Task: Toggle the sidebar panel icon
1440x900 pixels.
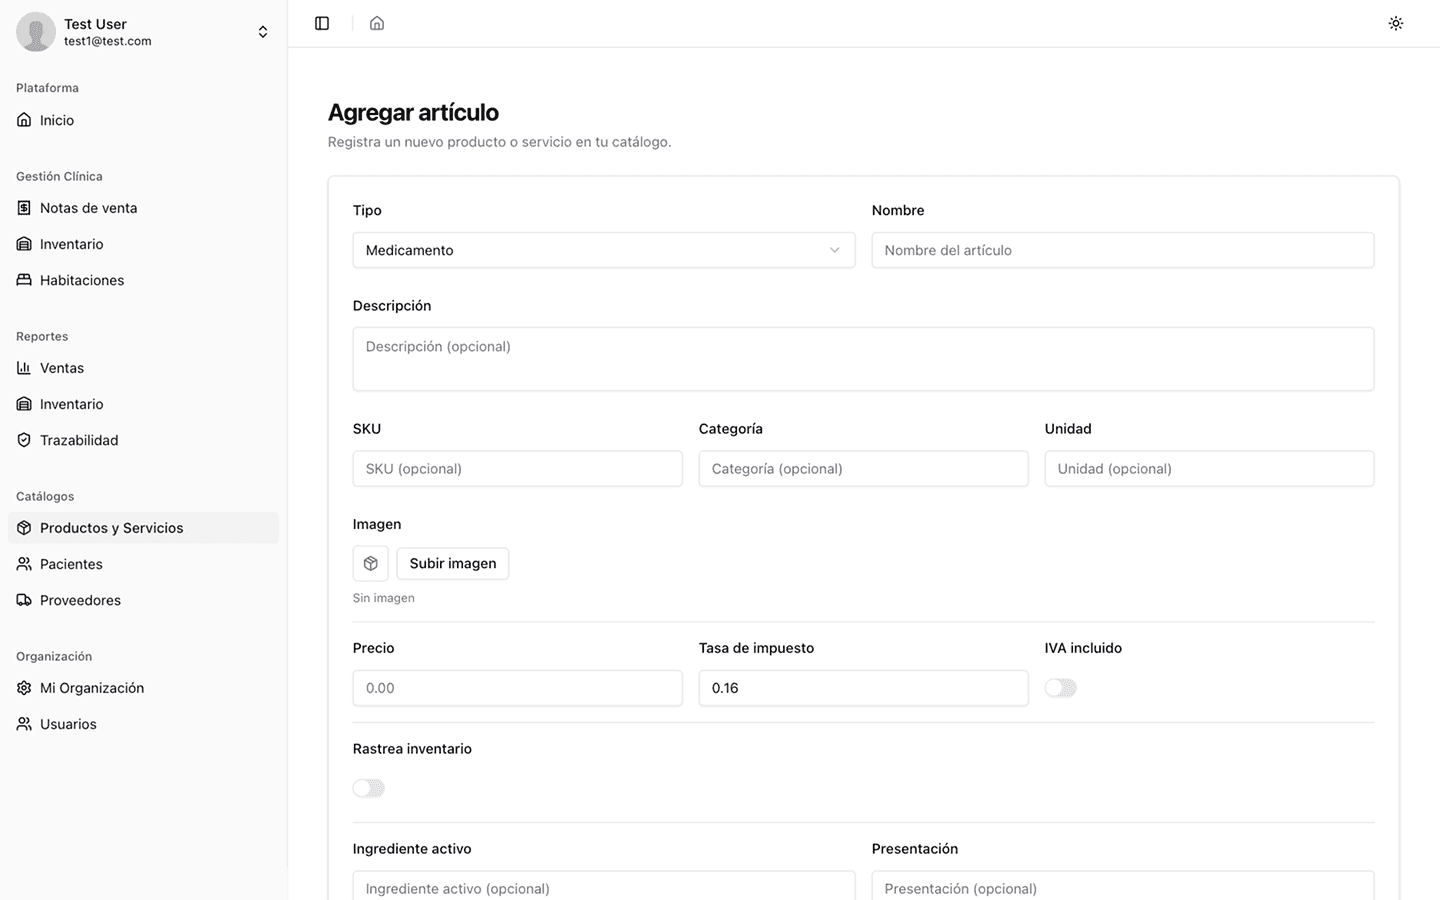Action: 322,23
